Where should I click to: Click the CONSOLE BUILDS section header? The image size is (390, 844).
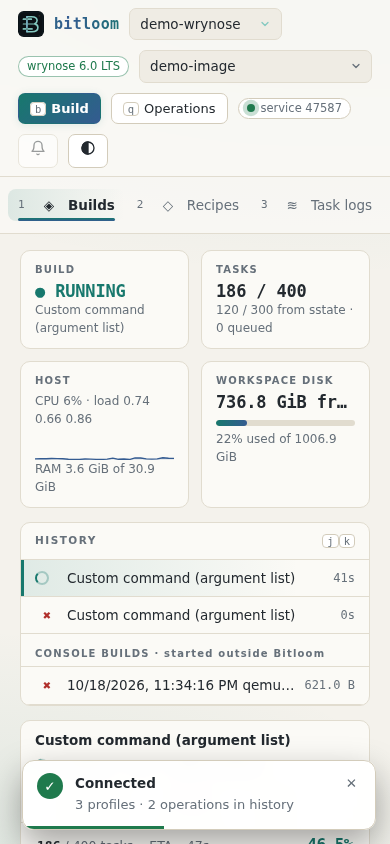[x=180, y=653]
